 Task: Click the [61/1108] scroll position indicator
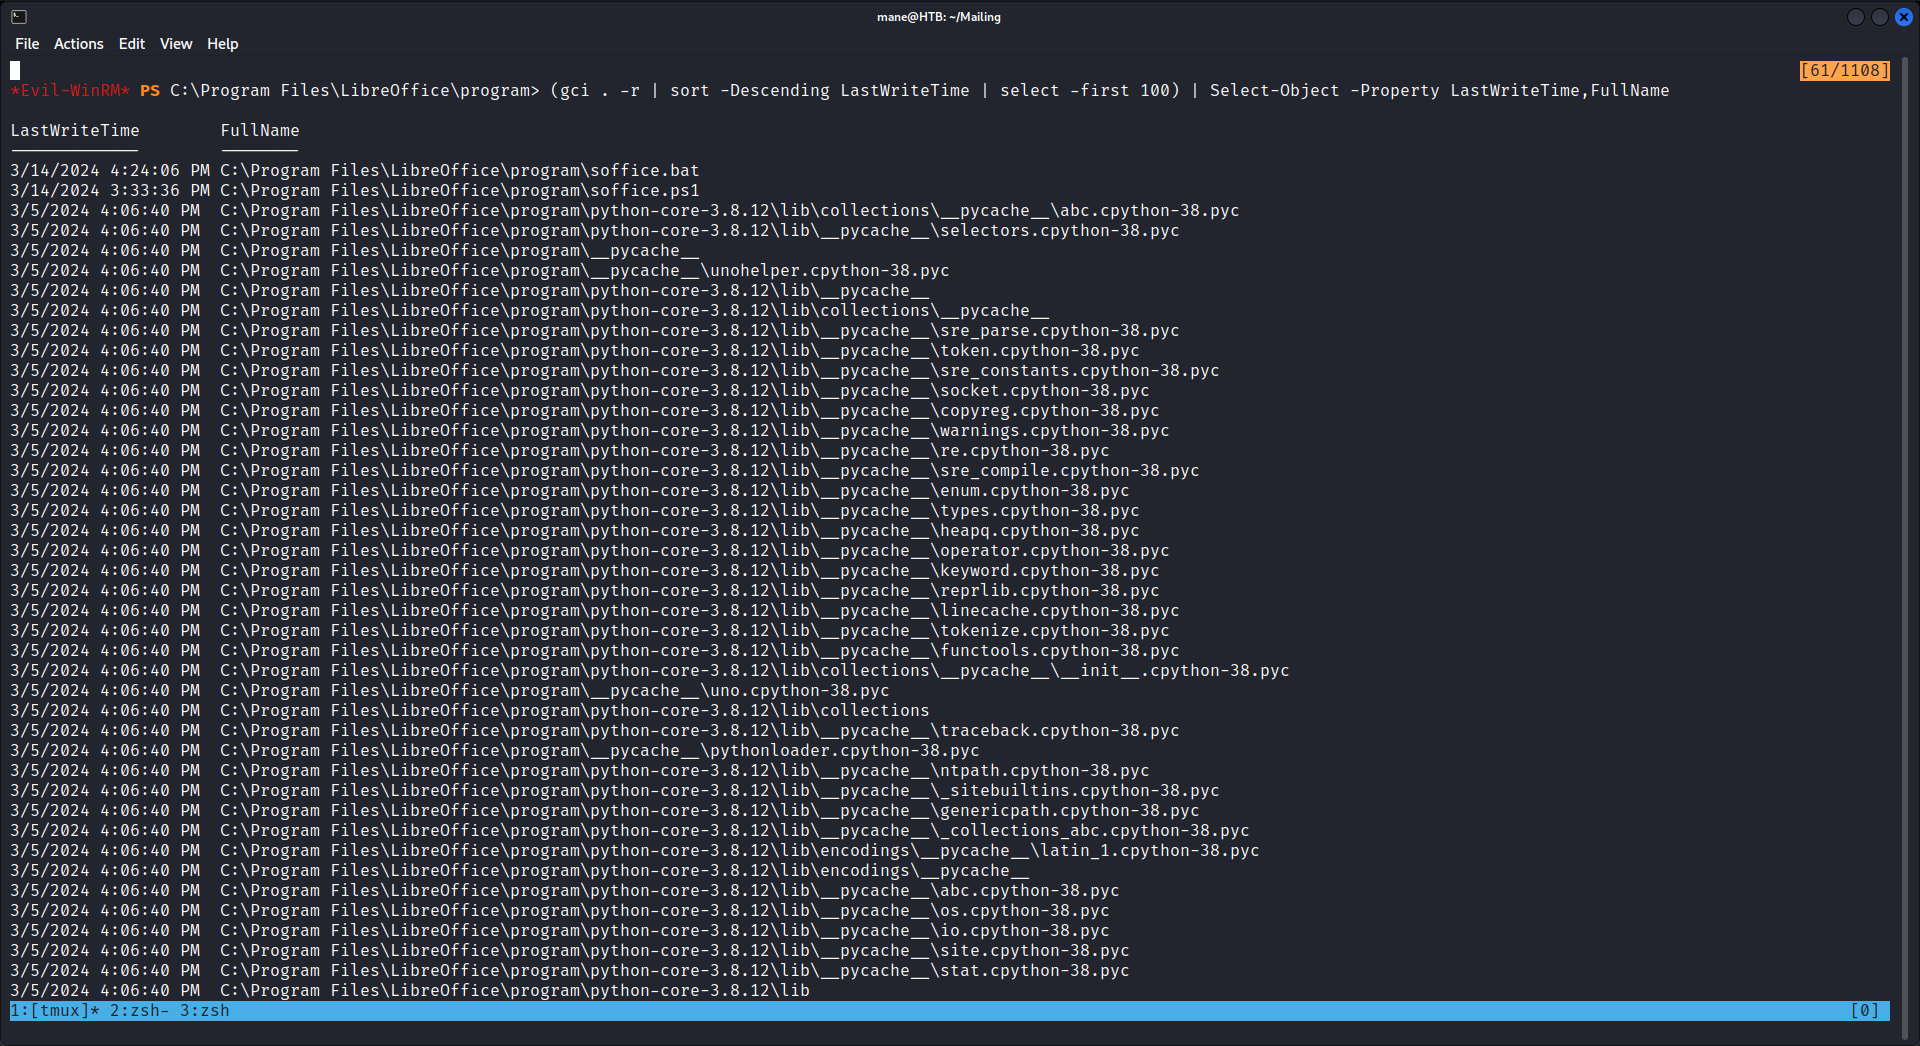1845,71
